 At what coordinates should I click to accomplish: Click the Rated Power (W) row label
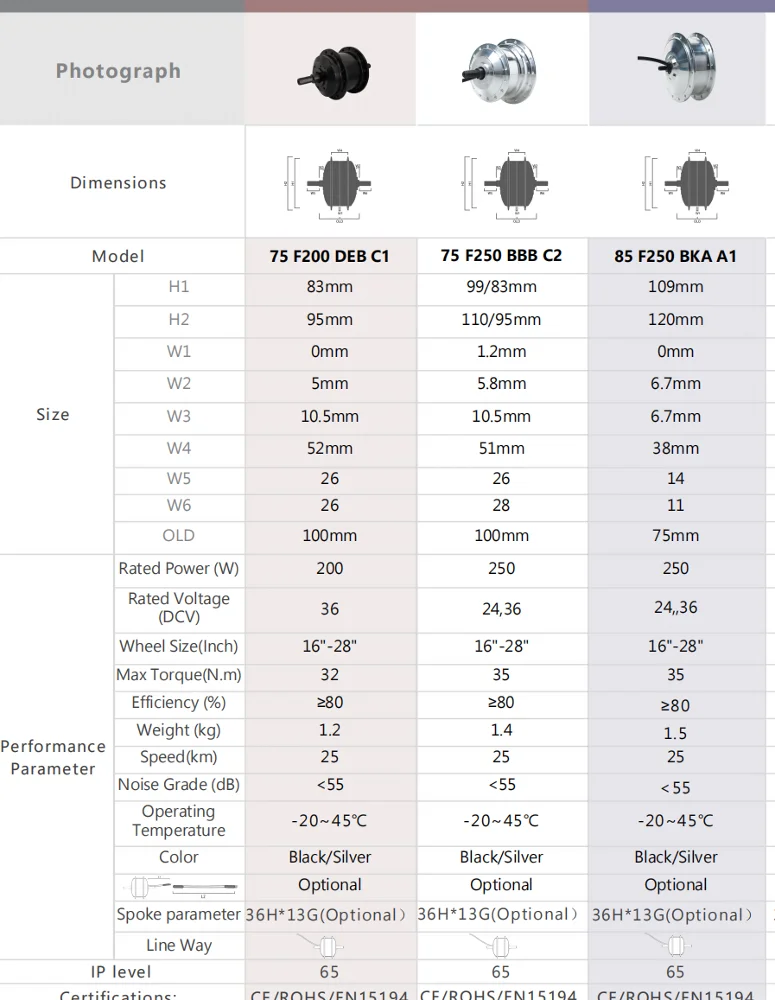[179, 568]
